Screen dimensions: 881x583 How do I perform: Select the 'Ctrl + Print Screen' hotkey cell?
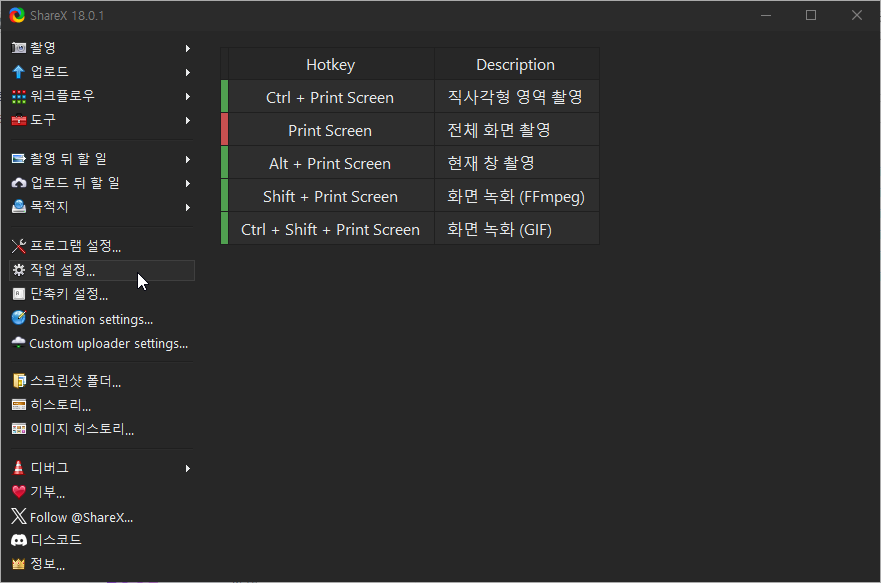pos(331,97)
